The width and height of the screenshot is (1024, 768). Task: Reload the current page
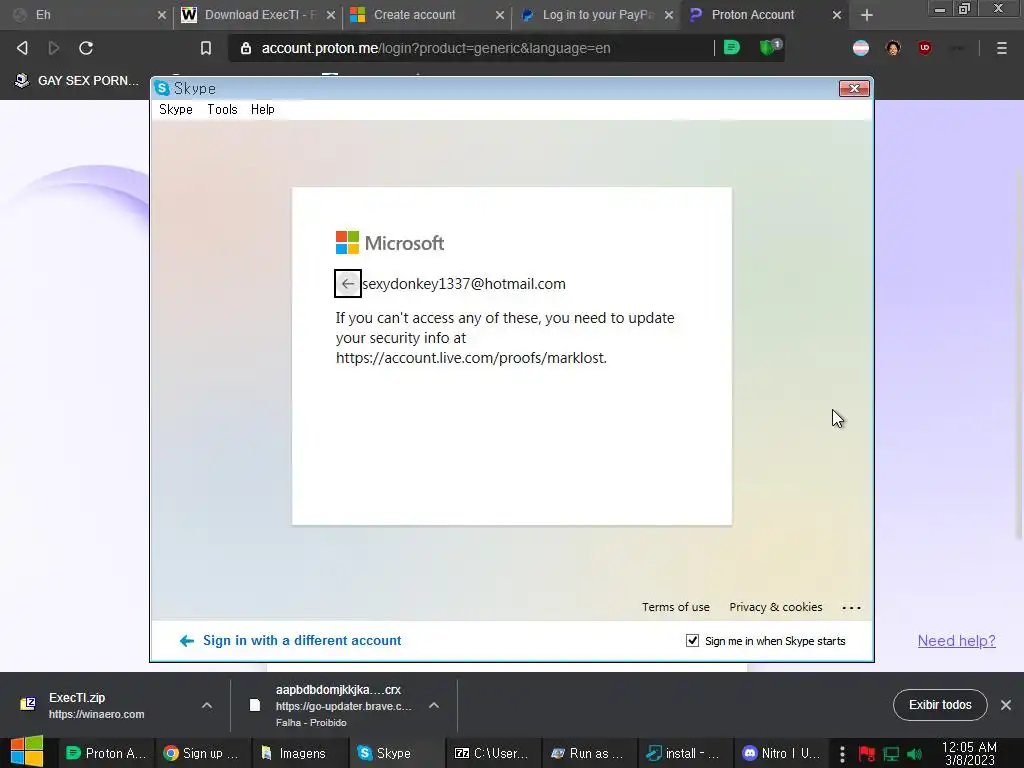tap(86, 48)
